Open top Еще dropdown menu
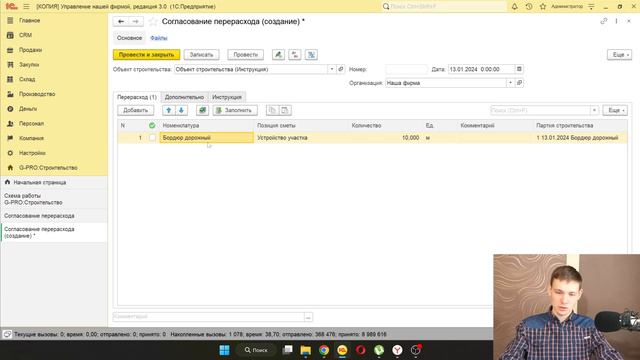Image resolution: width=640 pixels, height=360 pixels. coord(620,55)
